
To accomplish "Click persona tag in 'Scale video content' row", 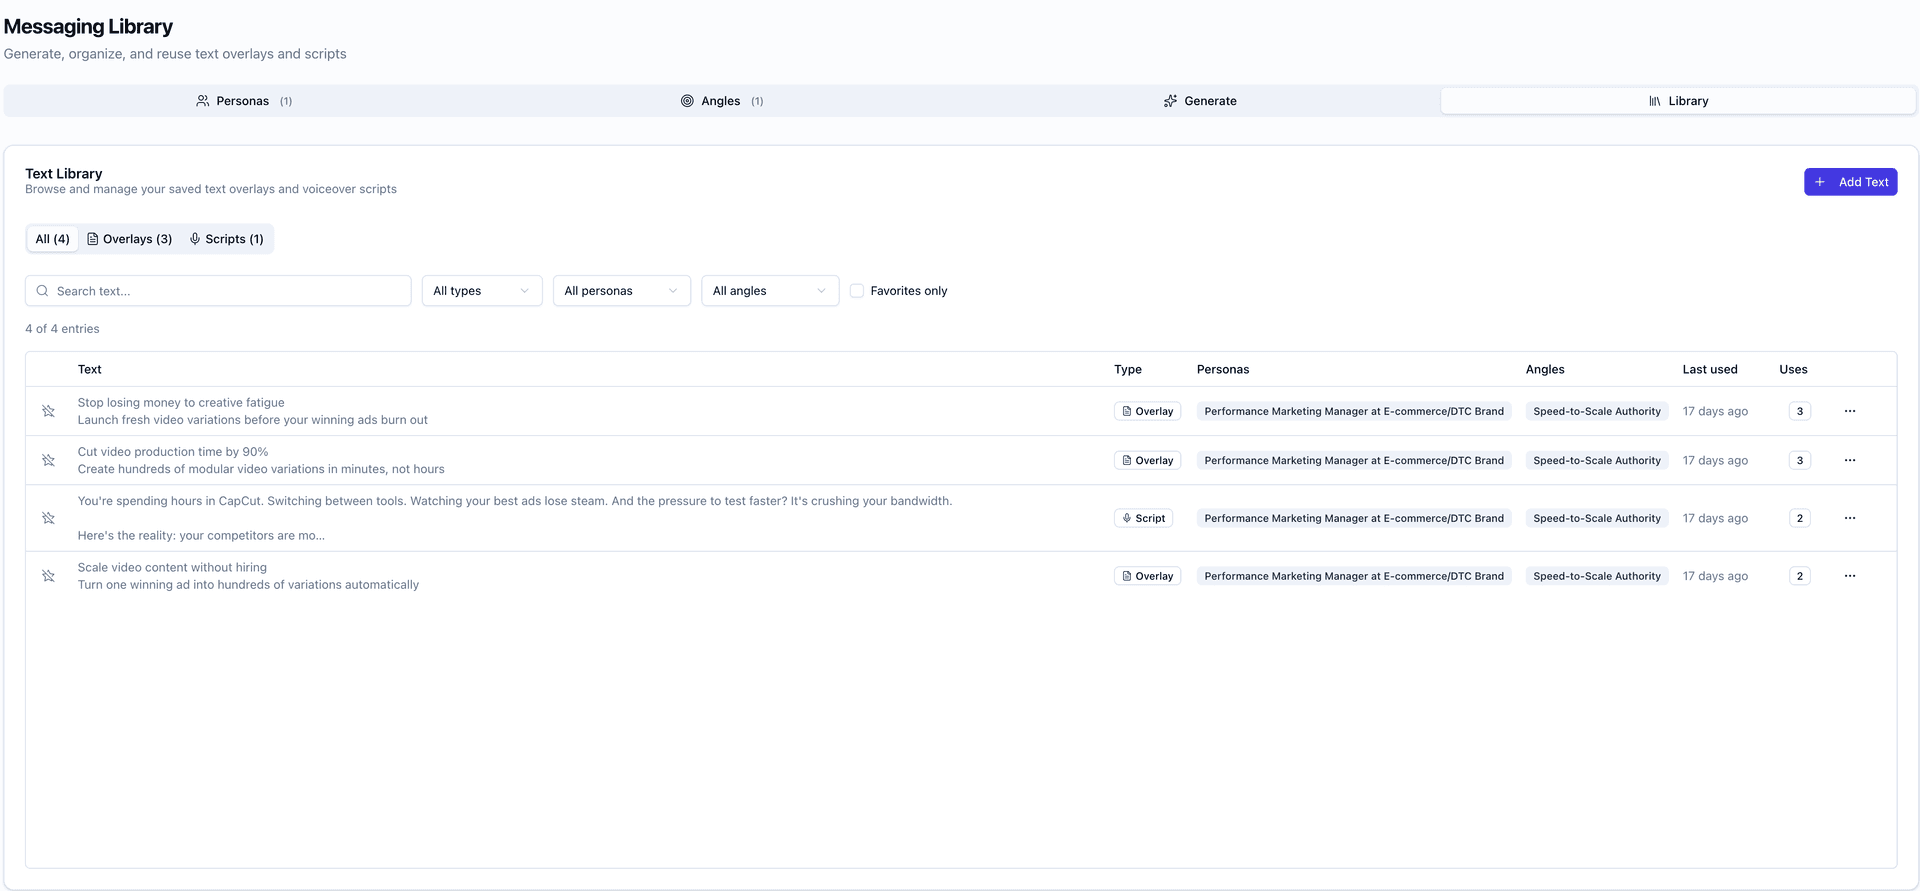I will coord(1354,576).
